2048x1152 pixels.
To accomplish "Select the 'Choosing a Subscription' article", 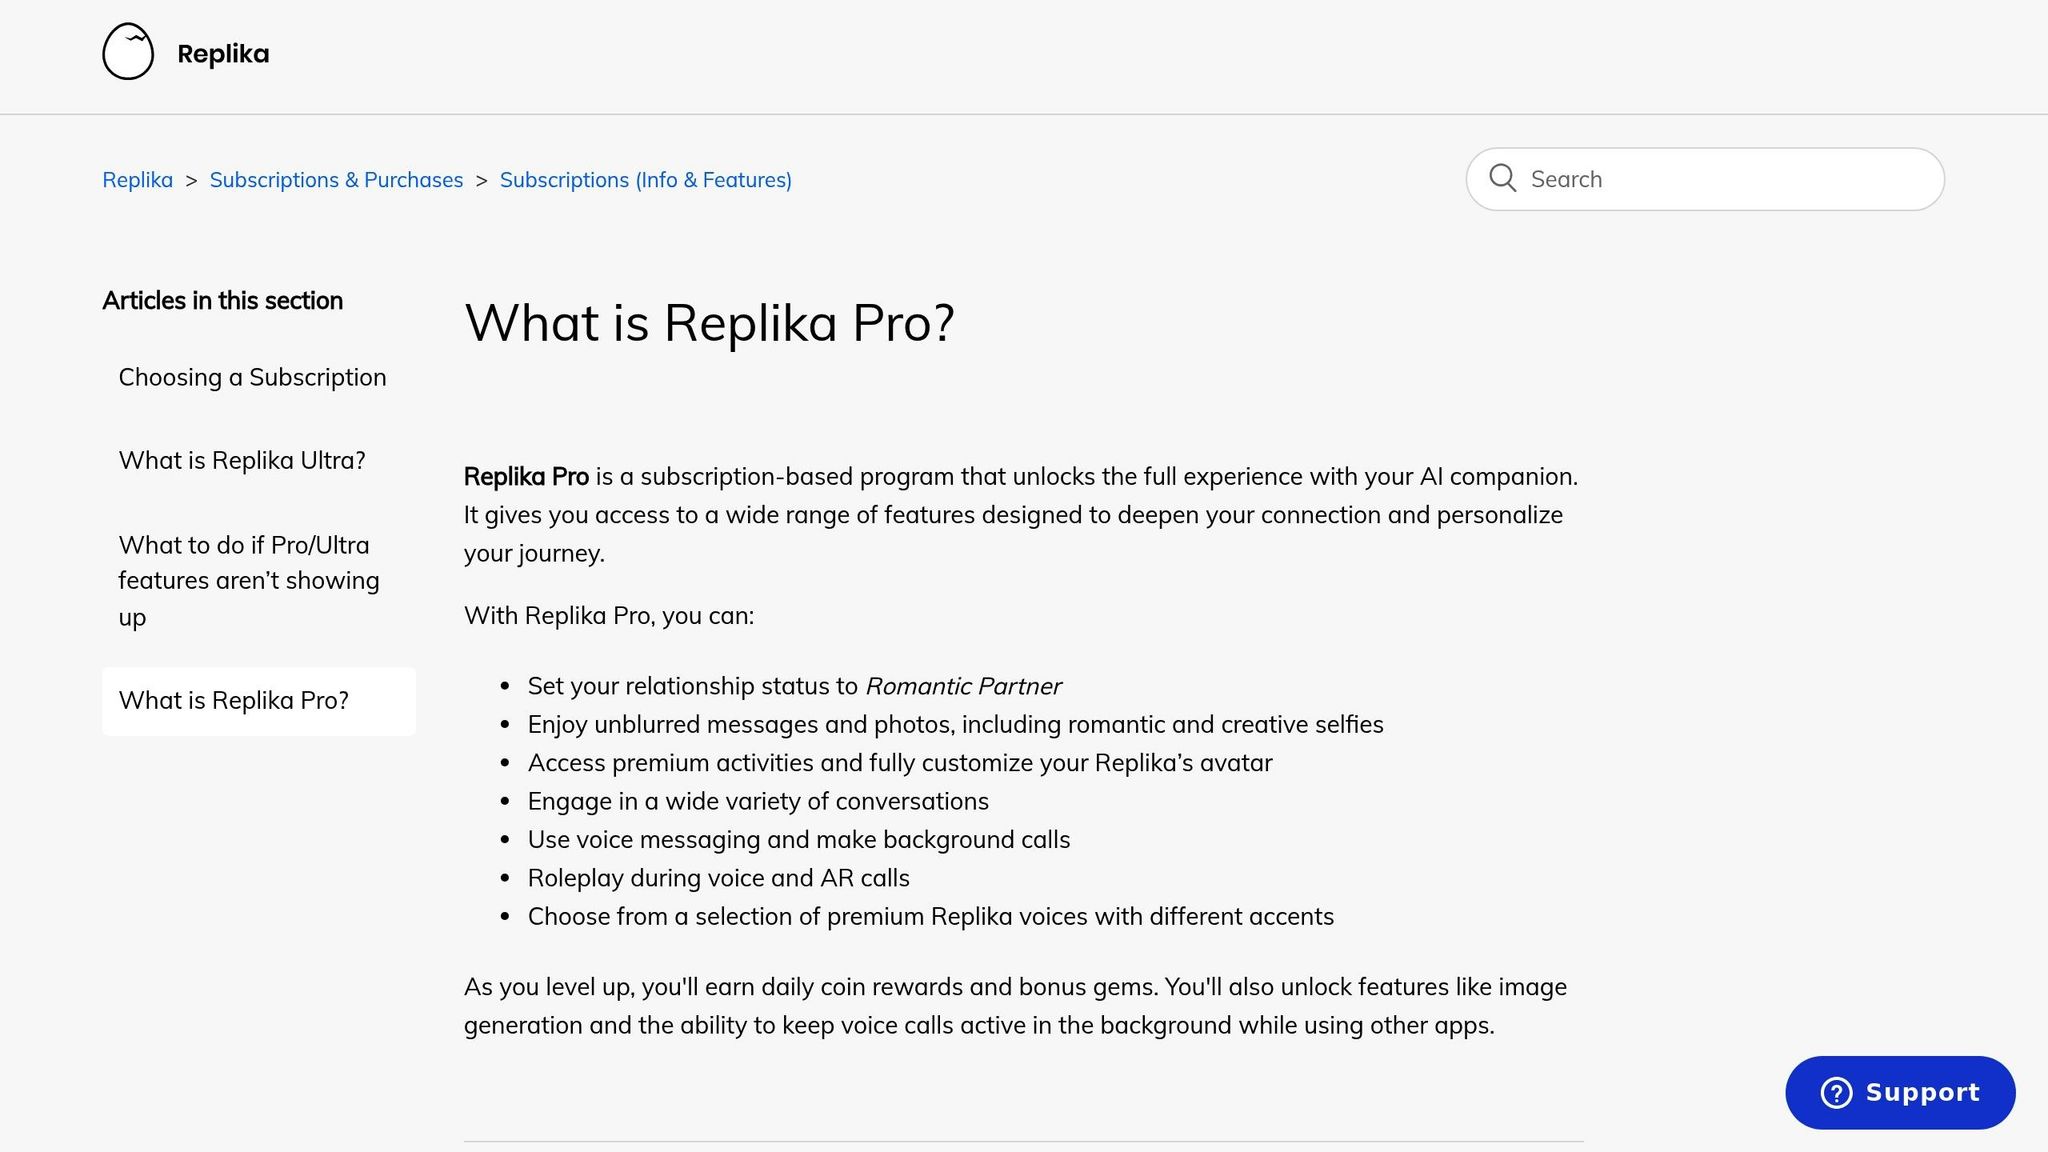I will pyautogui.click(x=252, y=377).
